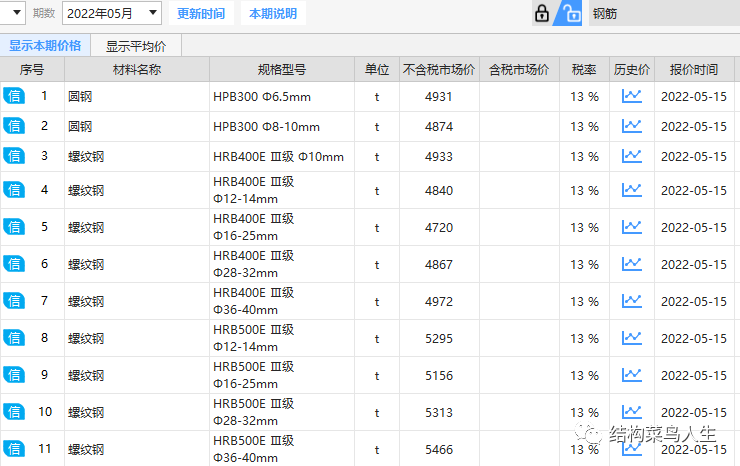This screenshot has width=740, height=466.
Task: Select the price cell 4720
Action: tap(439, 228)
